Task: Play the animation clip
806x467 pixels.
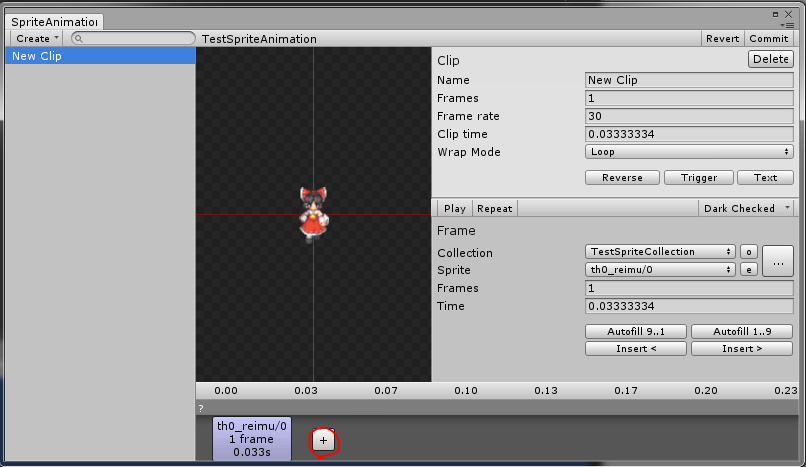Action: click(454, 209)
